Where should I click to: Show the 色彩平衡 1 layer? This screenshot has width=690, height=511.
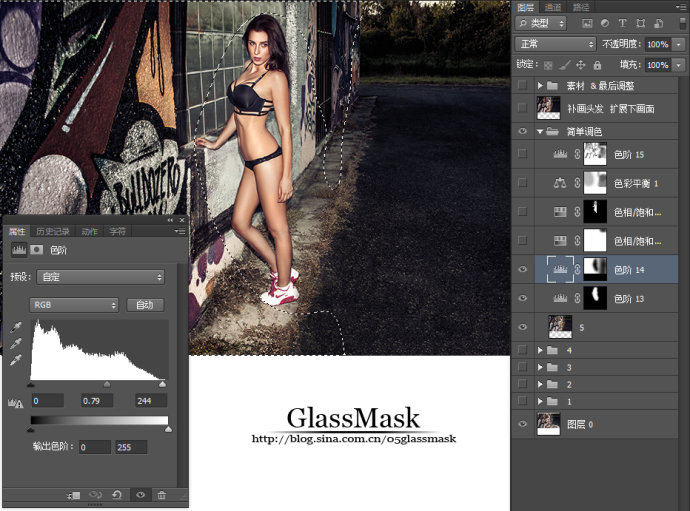[522, 183]
